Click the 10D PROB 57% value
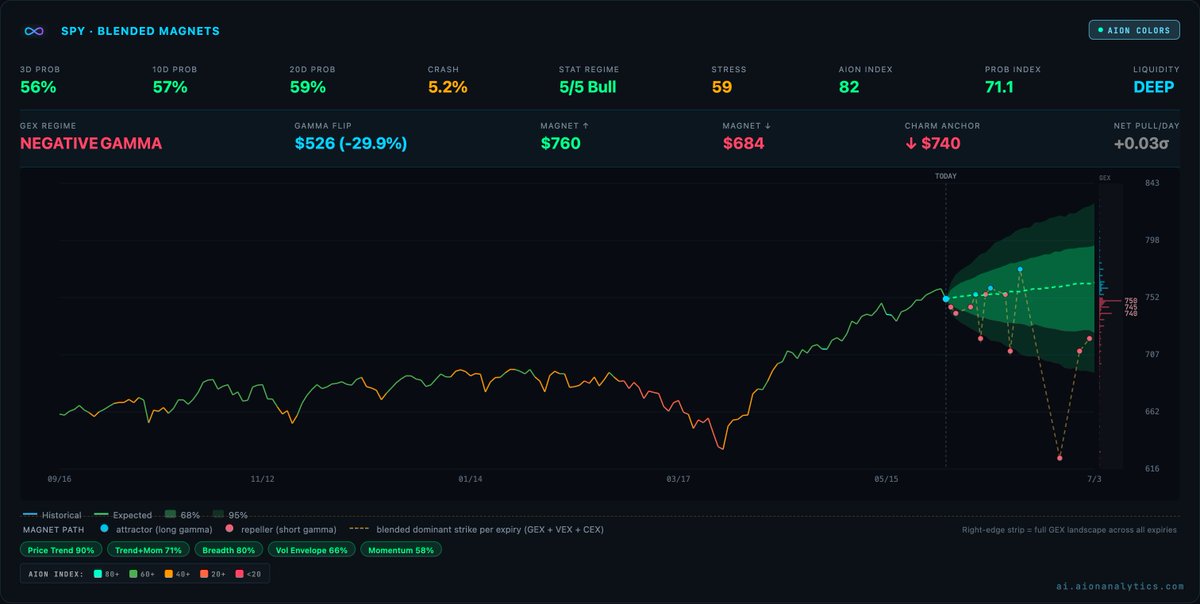Screen dimensions: 1200x604 (172, 87)
